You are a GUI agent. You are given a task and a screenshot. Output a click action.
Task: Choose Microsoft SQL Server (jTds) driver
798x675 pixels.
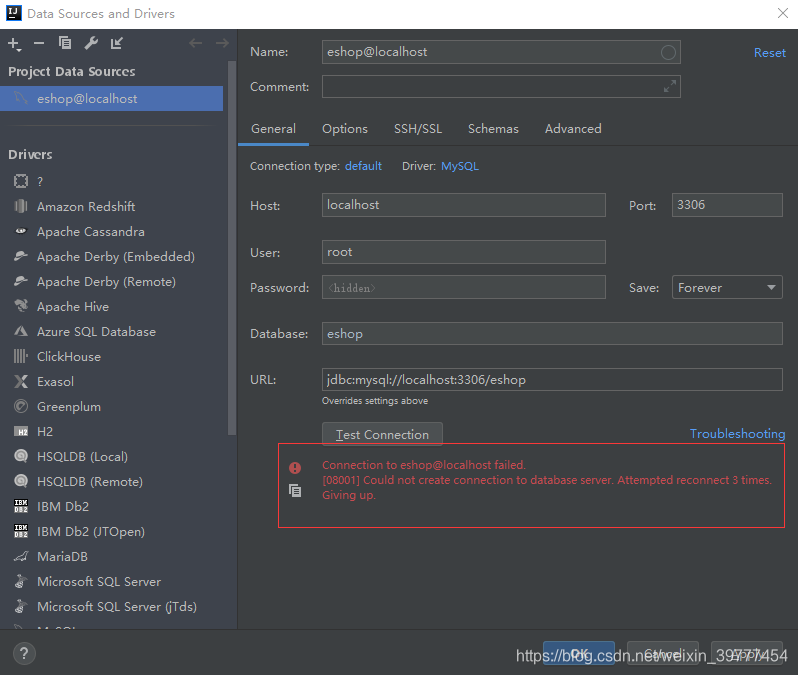[x=115, y=606]
